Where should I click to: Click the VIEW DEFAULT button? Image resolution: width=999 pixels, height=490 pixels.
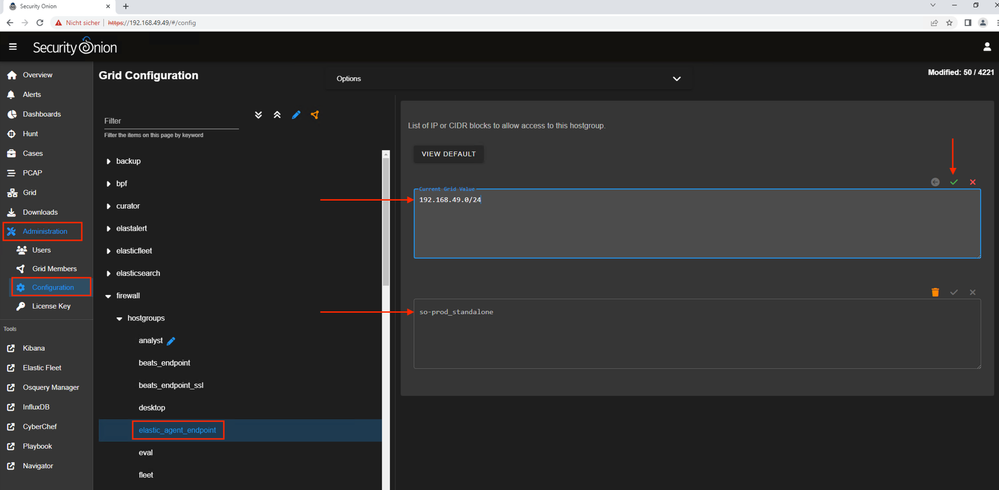click(x=449, y=154)
